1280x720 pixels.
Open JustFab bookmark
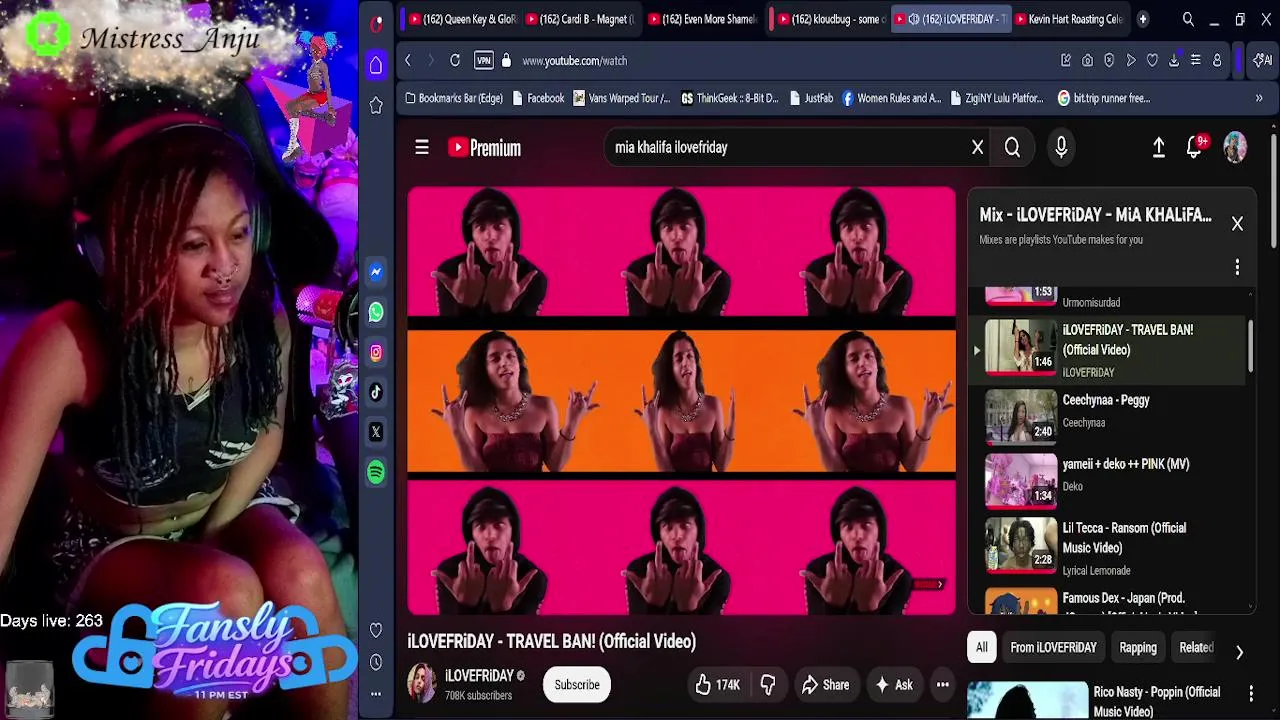(x=811, y=98)
